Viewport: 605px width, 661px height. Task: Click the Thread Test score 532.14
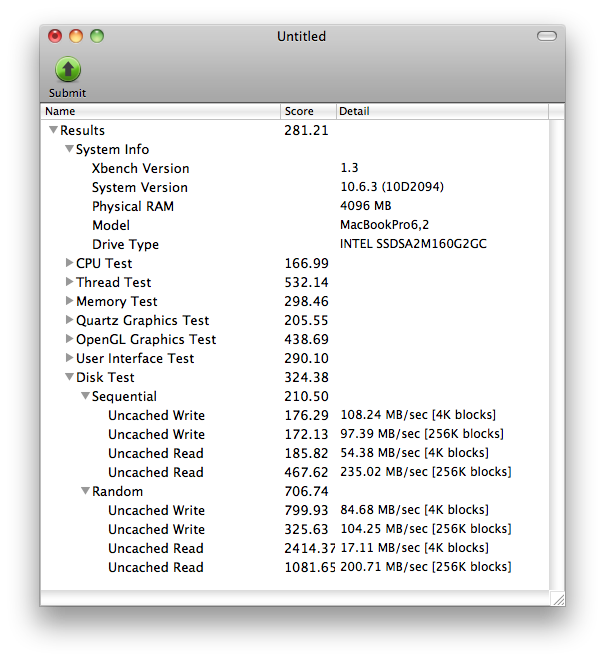tap(306, 282)
